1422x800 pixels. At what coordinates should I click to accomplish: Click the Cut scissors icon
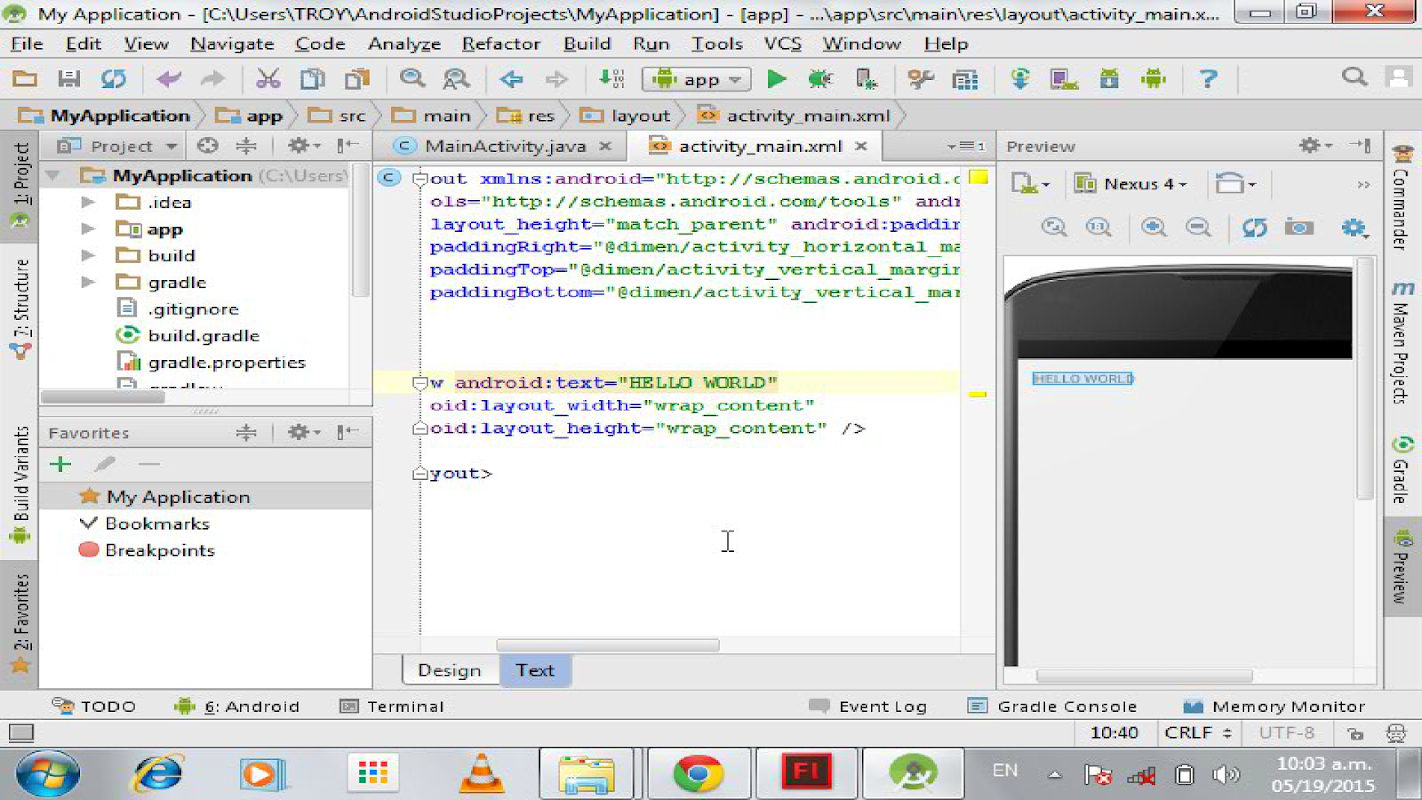click(x=268, y=79)
